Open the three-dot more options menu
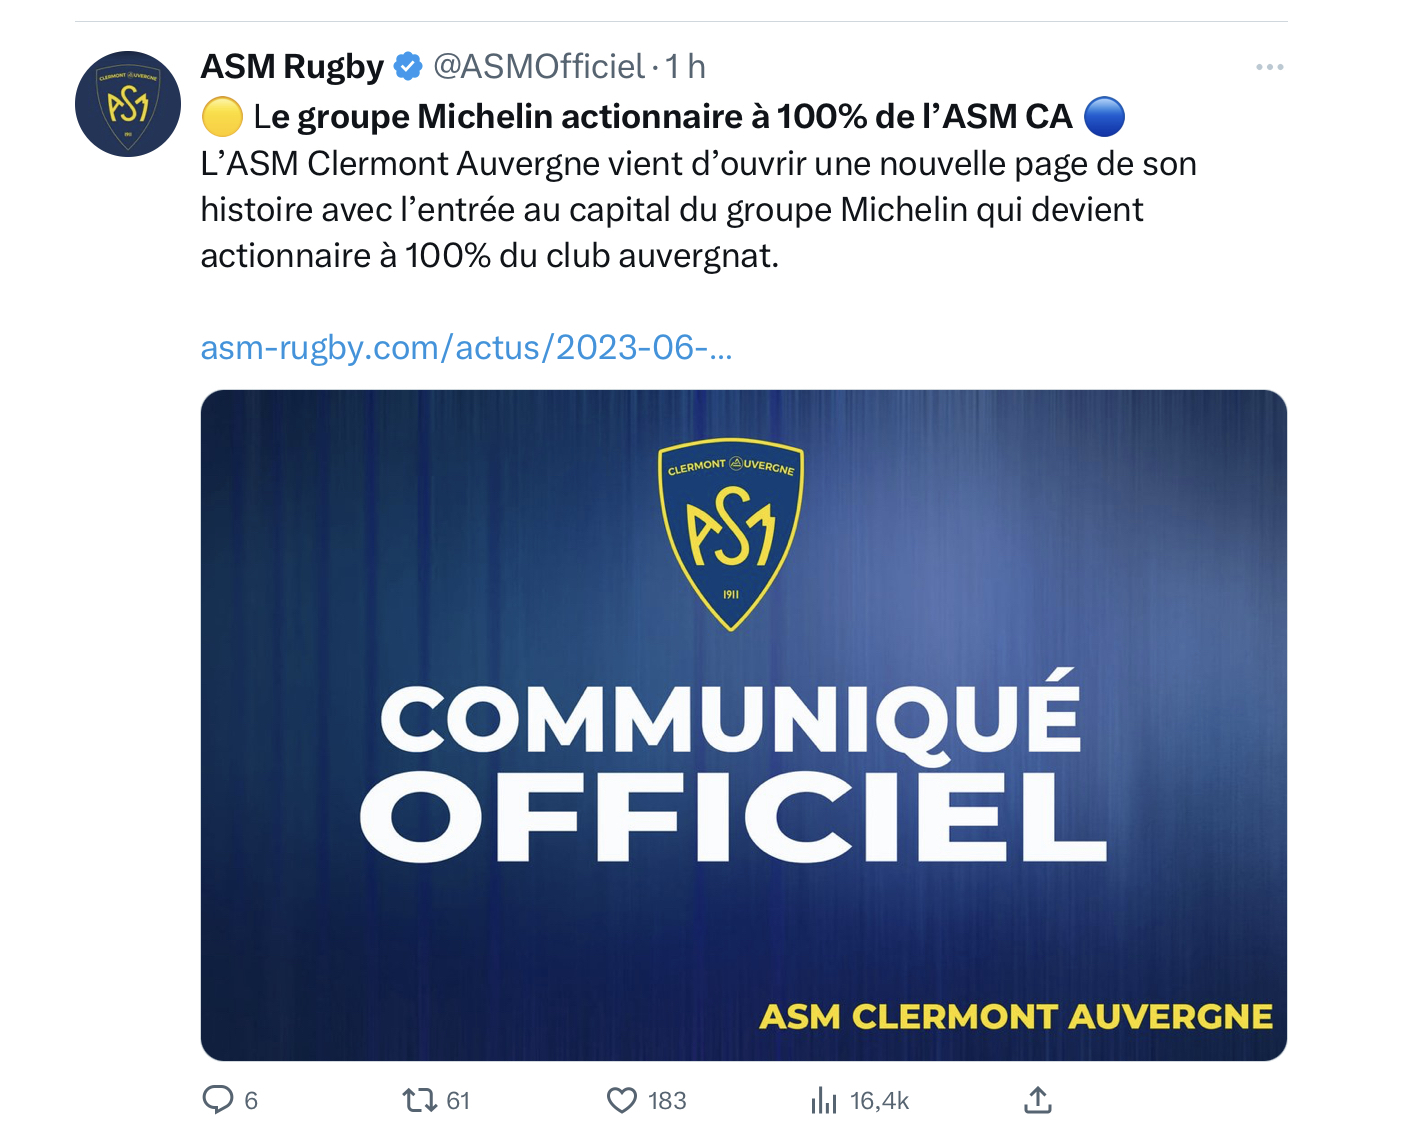 pos(1269,67)
